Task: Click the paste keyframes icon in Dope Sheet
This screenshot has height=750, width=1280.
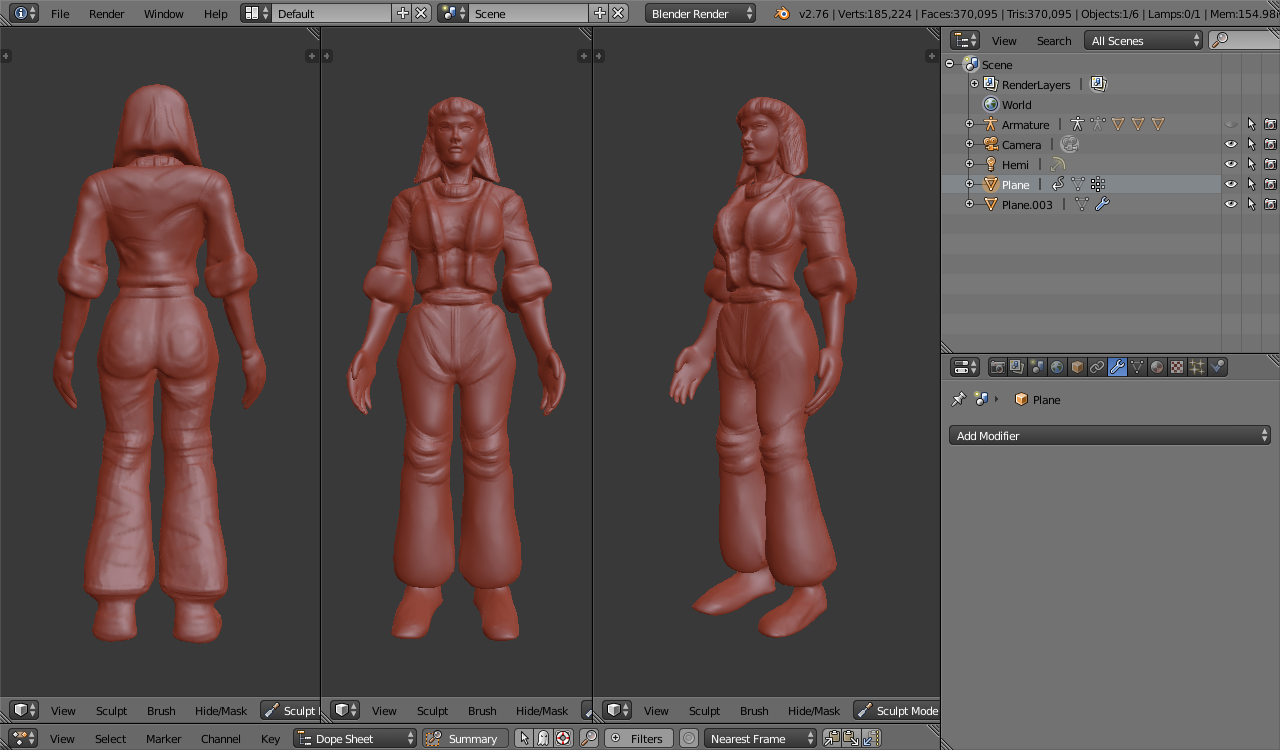Action: coord(851,738)
